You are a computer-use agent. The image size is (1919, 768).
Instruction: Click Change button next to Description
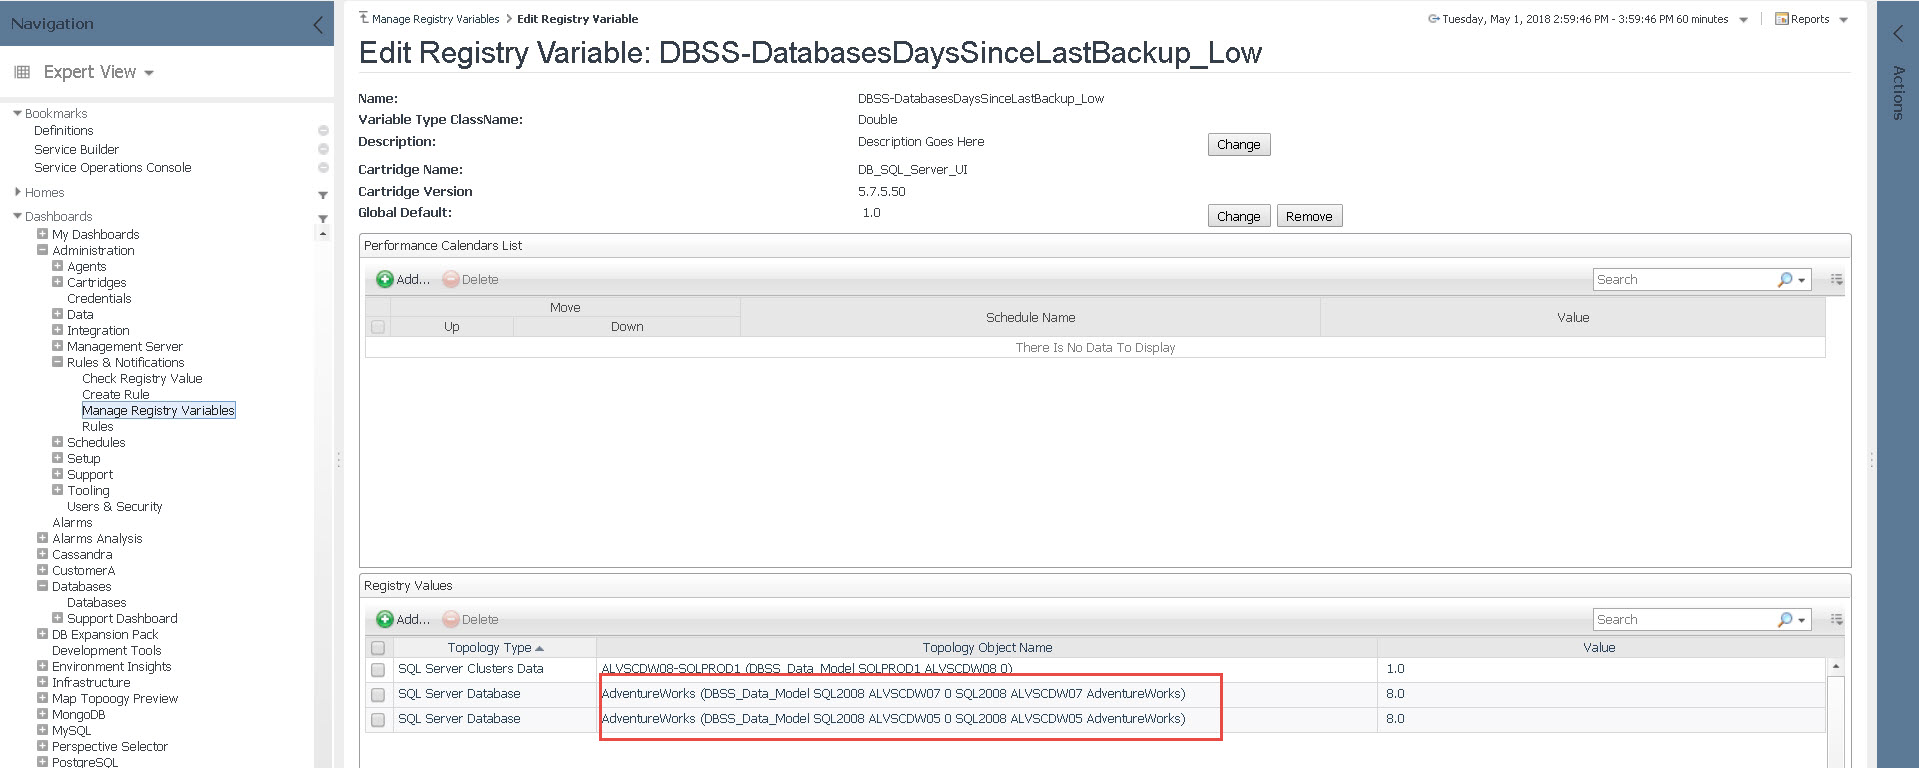click(x=1238, y=145)
